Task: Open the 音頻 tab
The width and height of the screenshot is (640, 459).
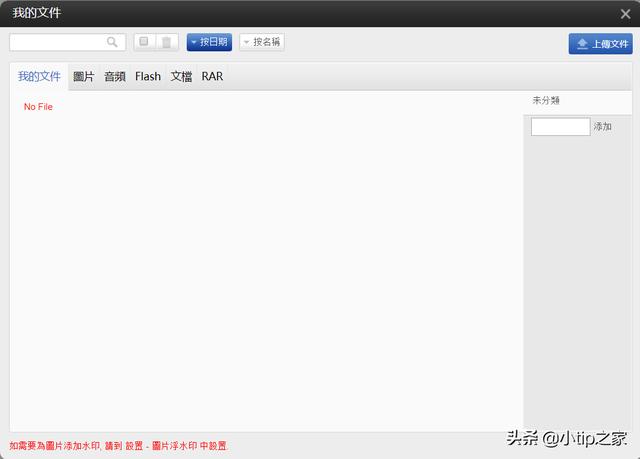Action: [x=115, y=76]
